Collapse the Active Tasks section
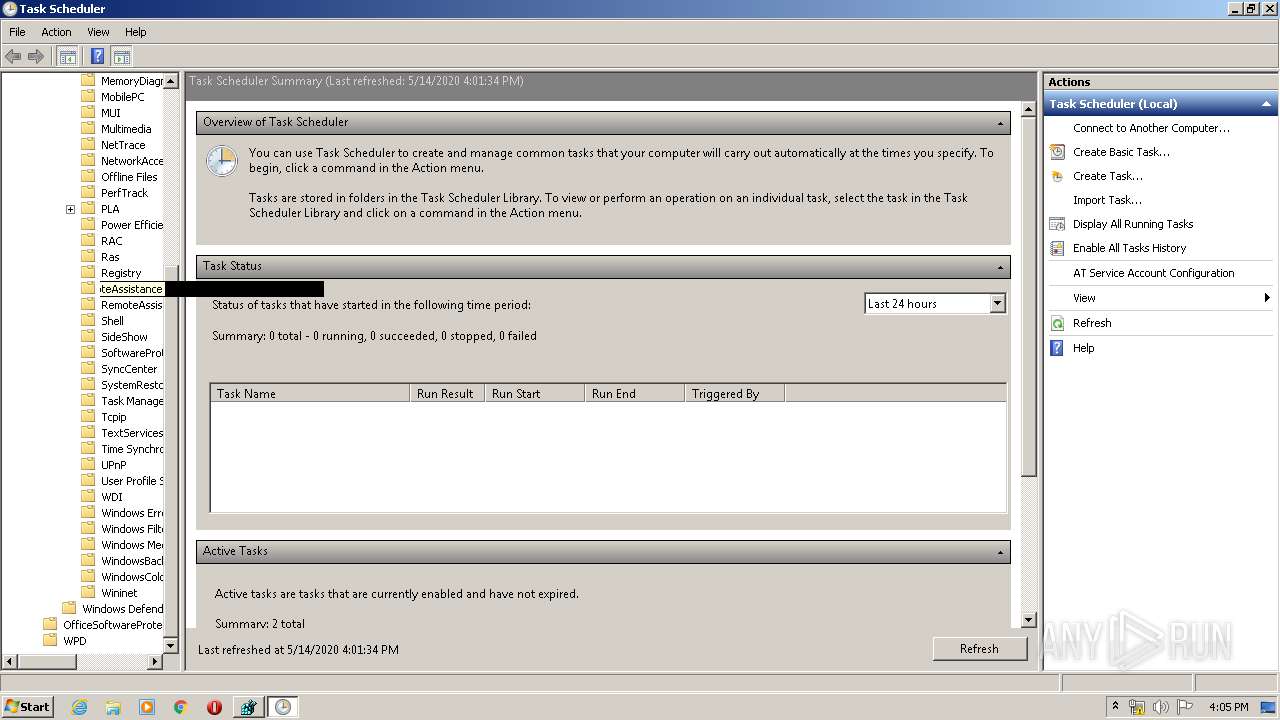This screenshot has width=1280, height=720. point(1000,552)
